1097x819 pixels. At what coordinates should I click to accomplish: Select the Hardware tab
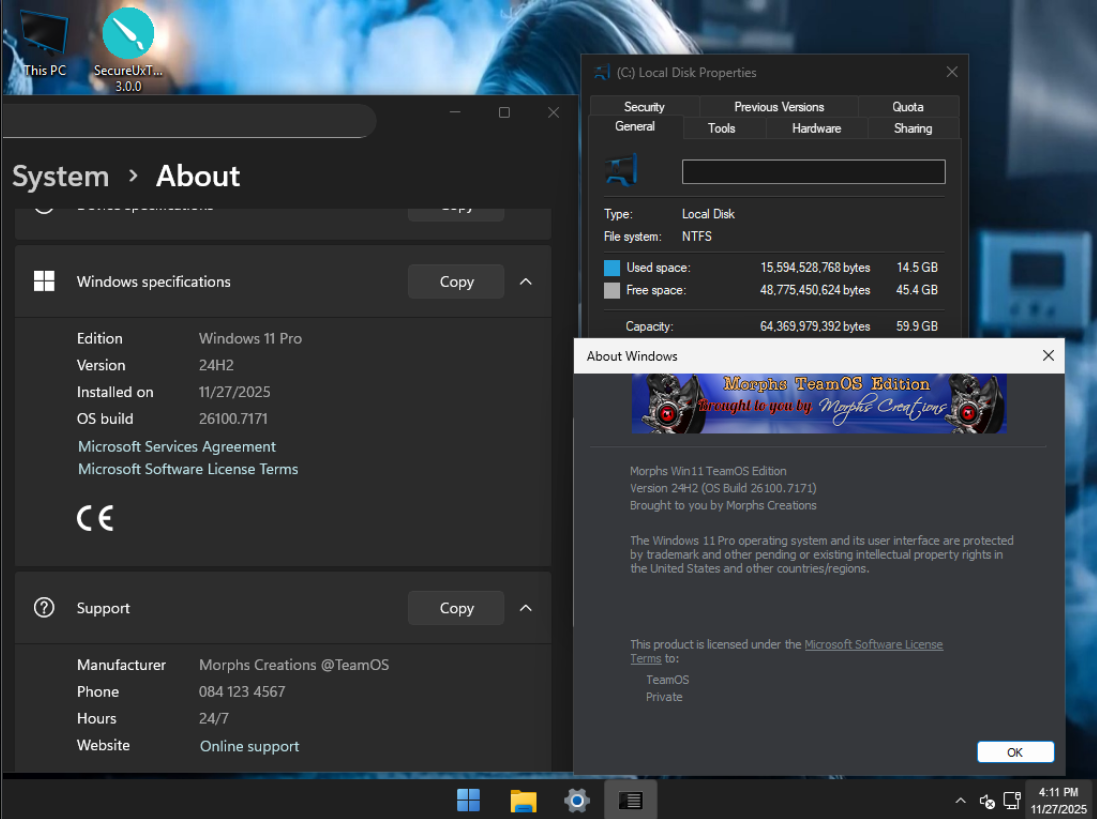click(x=816, y=128)
